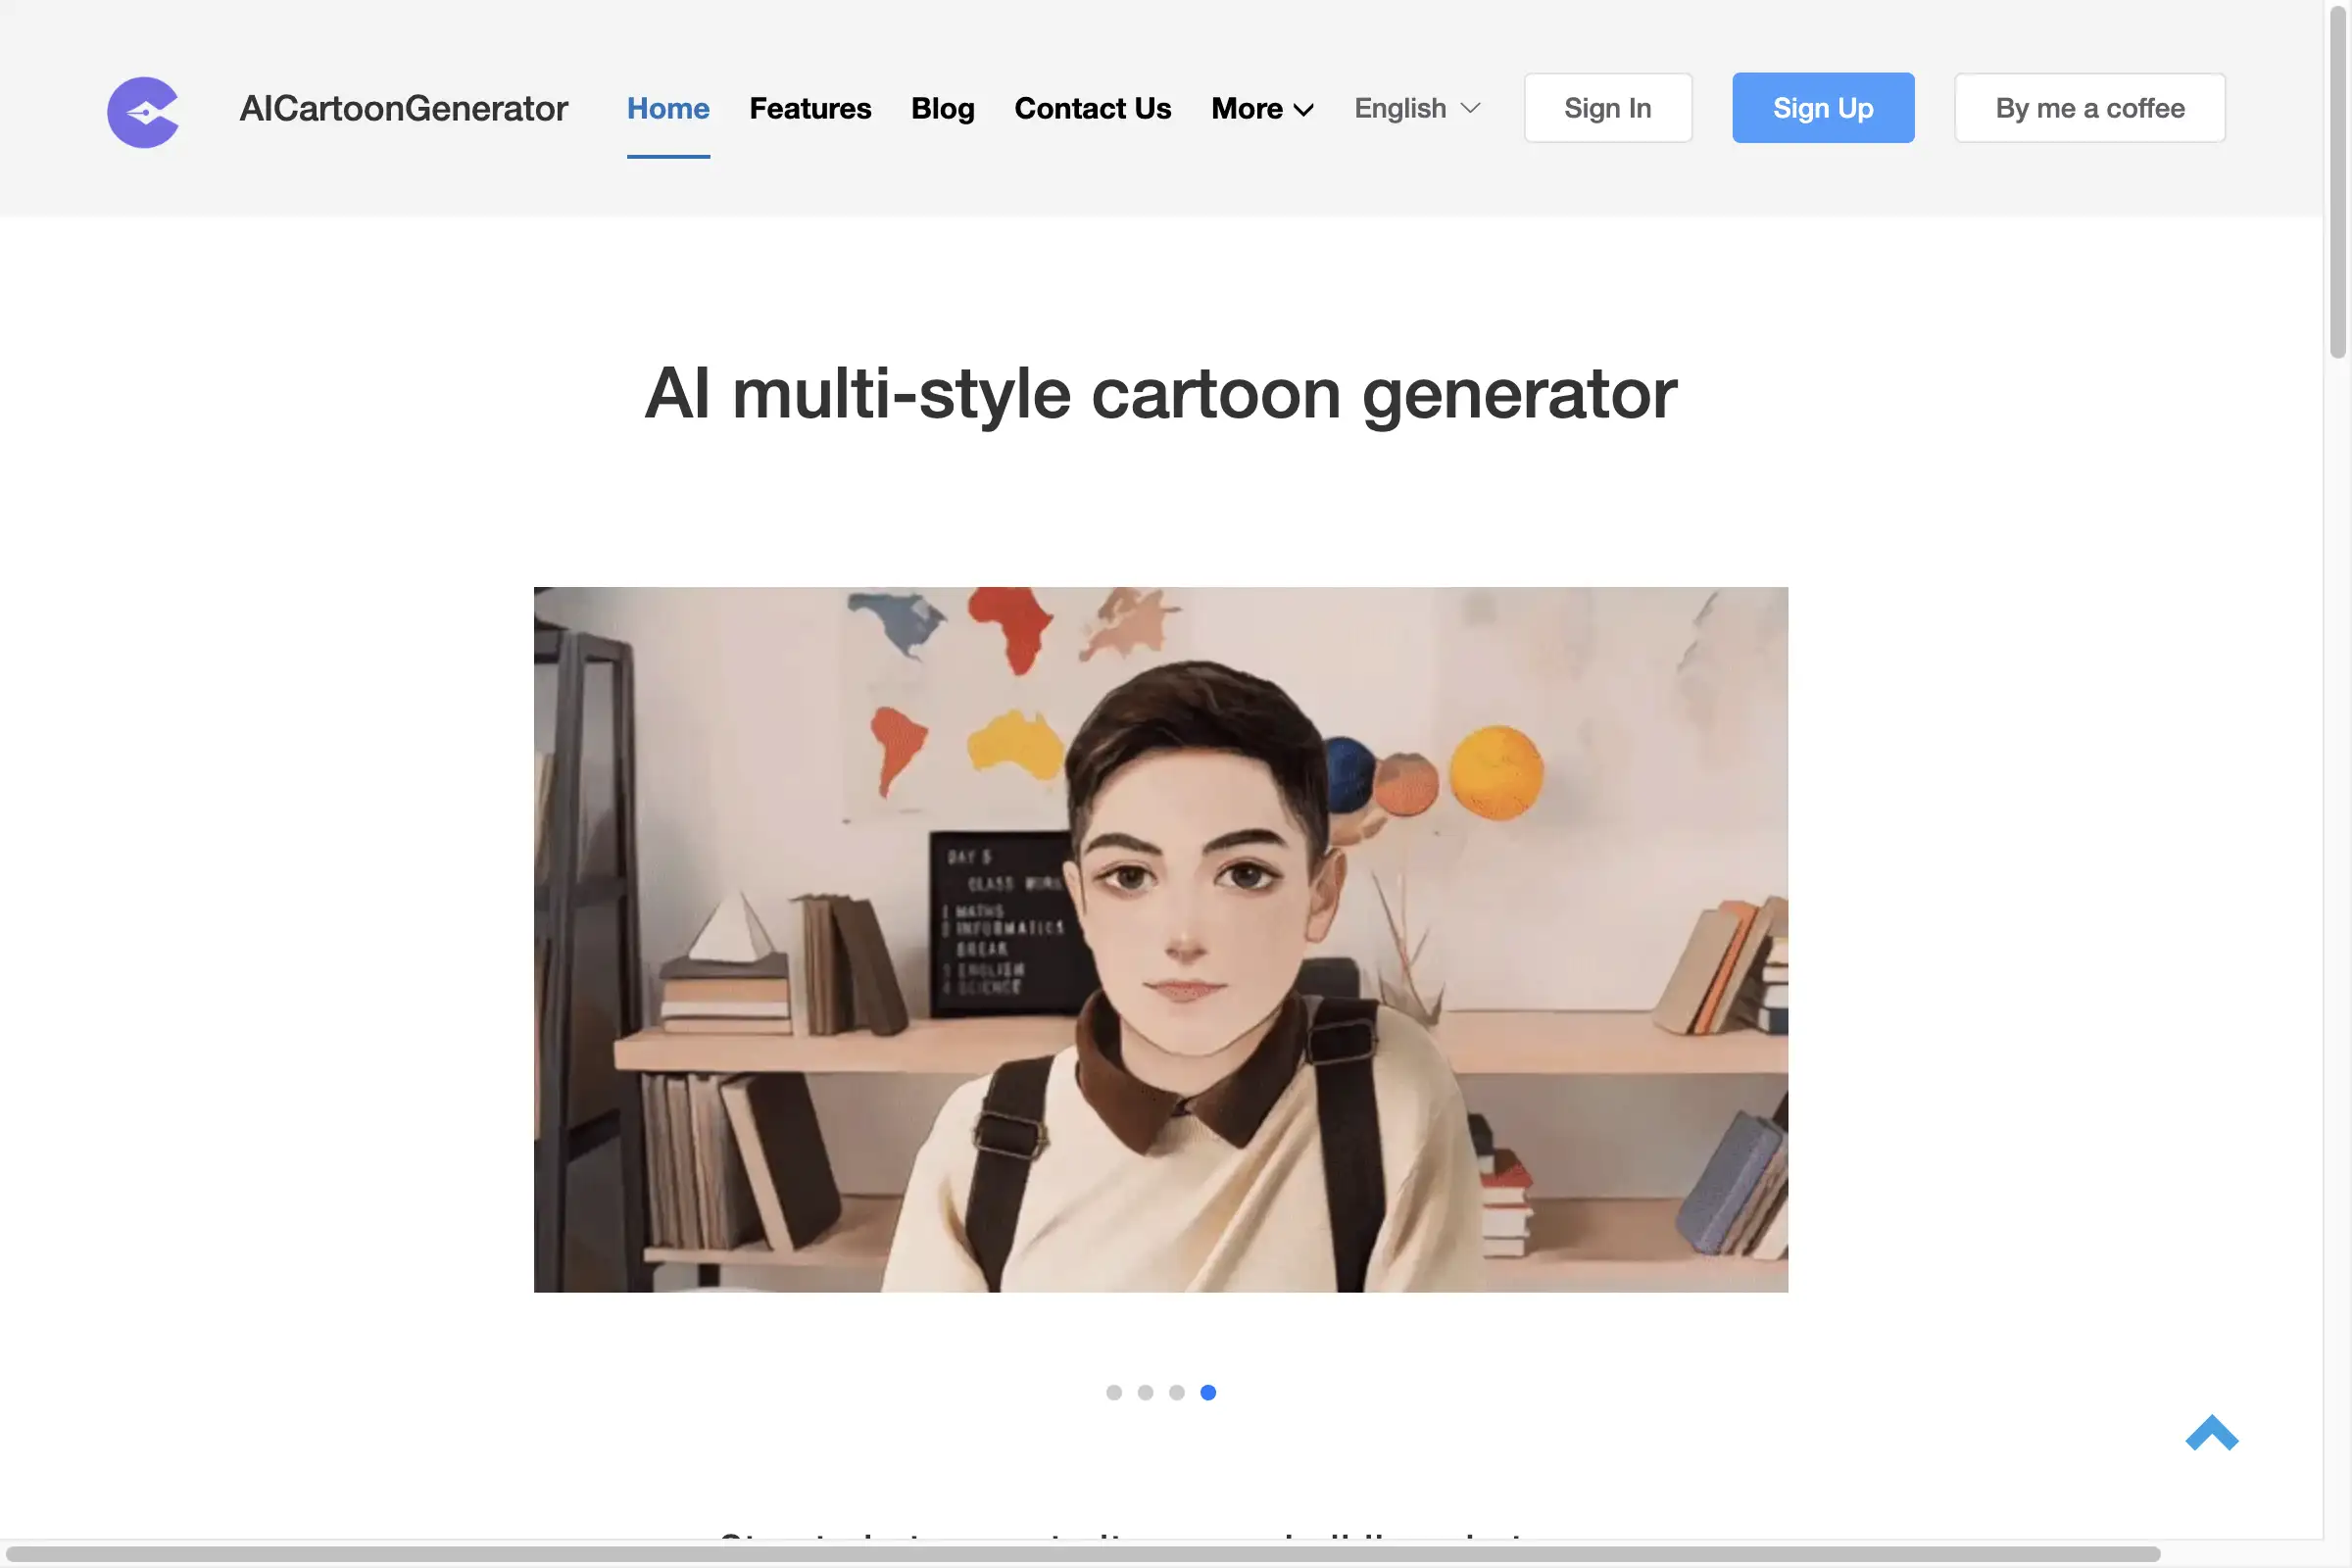Expand the More dropdown menu
Screen dimensions: 2352x1568
tap(1262, 107)
